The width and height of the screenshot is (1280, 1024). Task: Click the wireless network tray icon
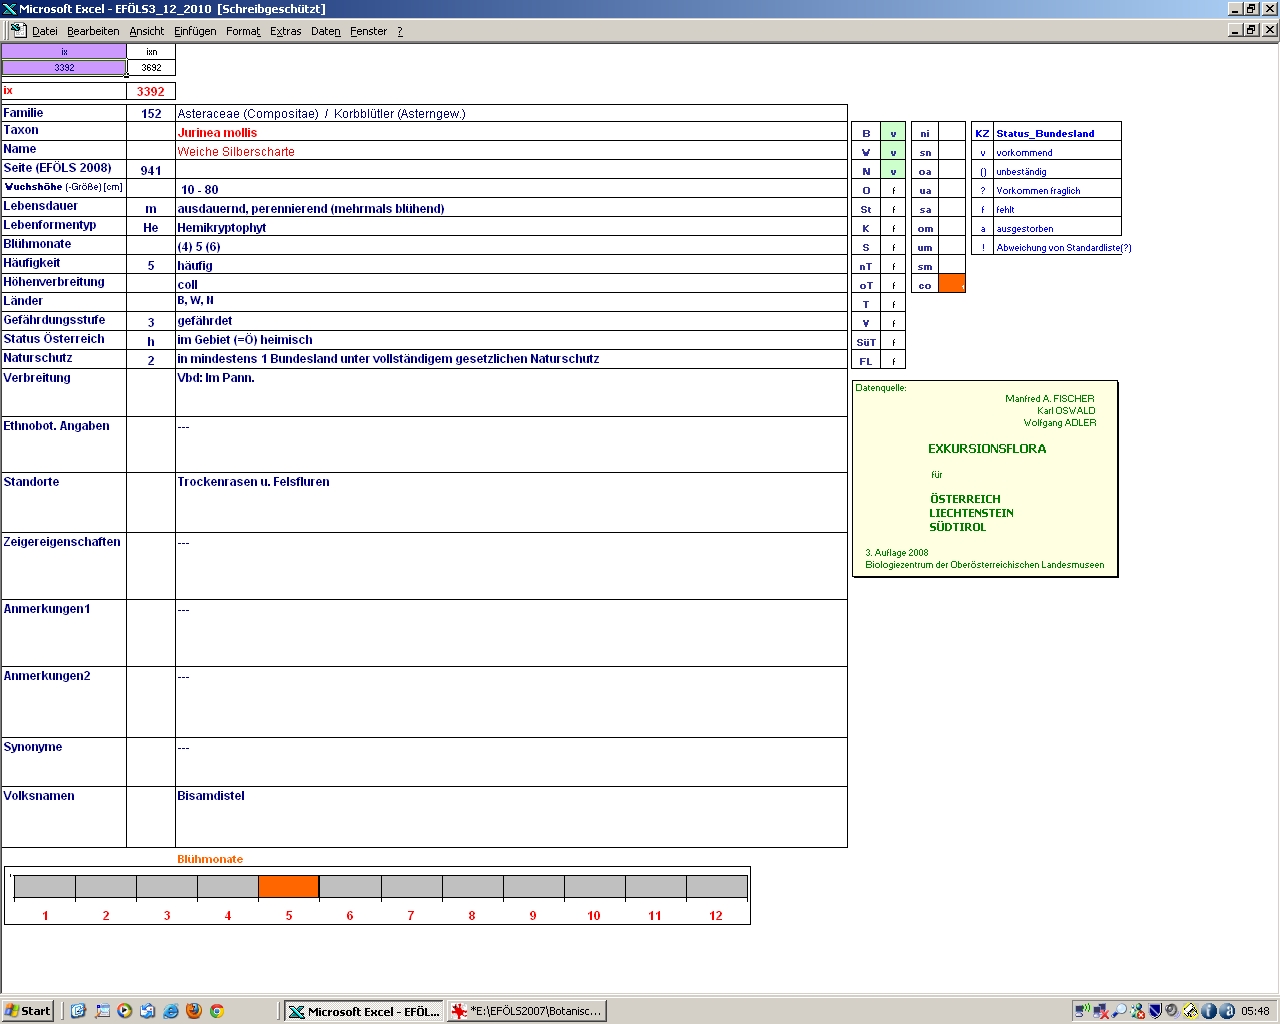(x=1082, y=1011)
